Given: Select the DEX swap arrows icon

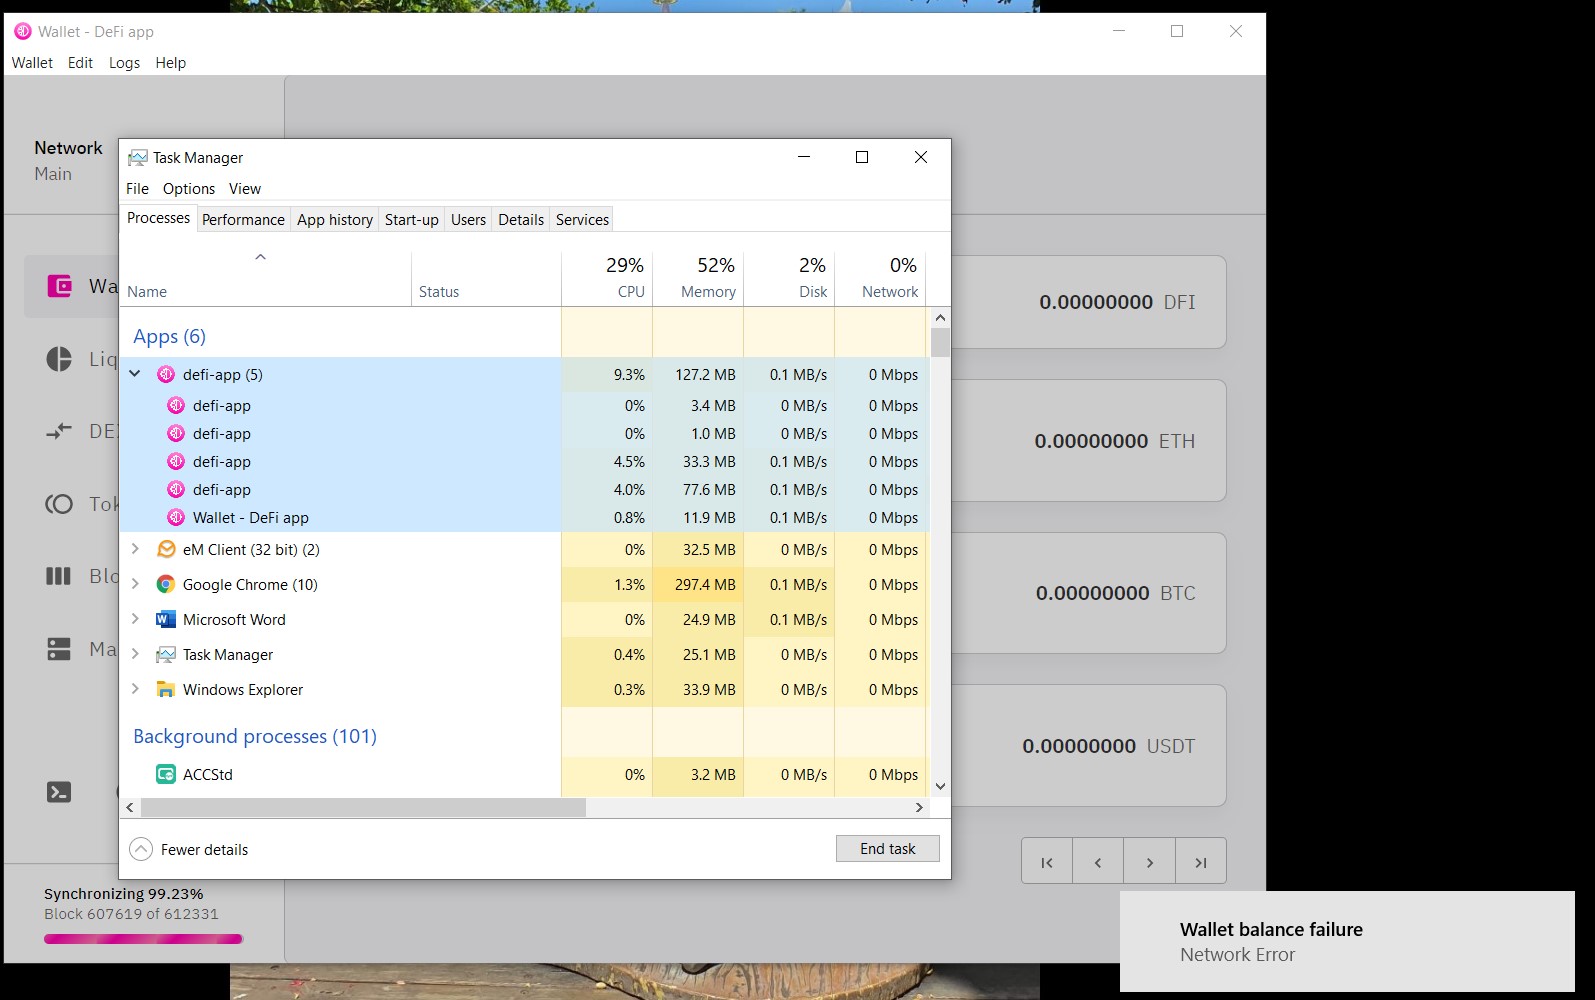Looking at the screenshot, I should pyautogui.click(x=59, y=431).
